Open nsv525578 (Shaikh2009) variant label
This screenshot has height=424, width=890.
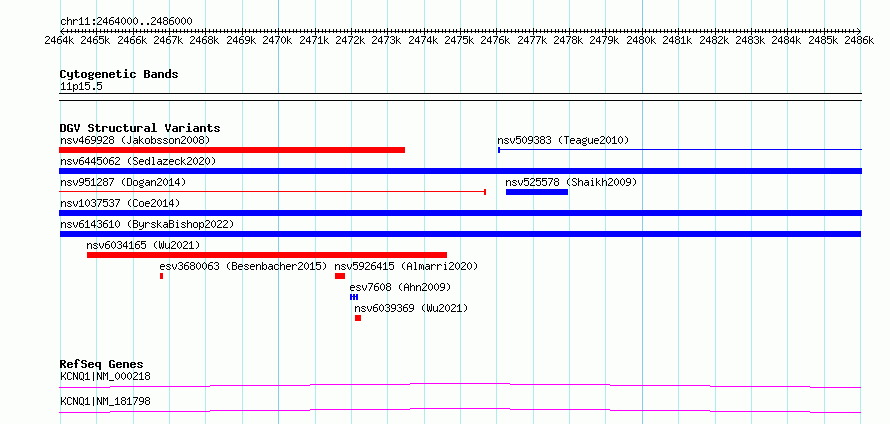coord(571,182)
